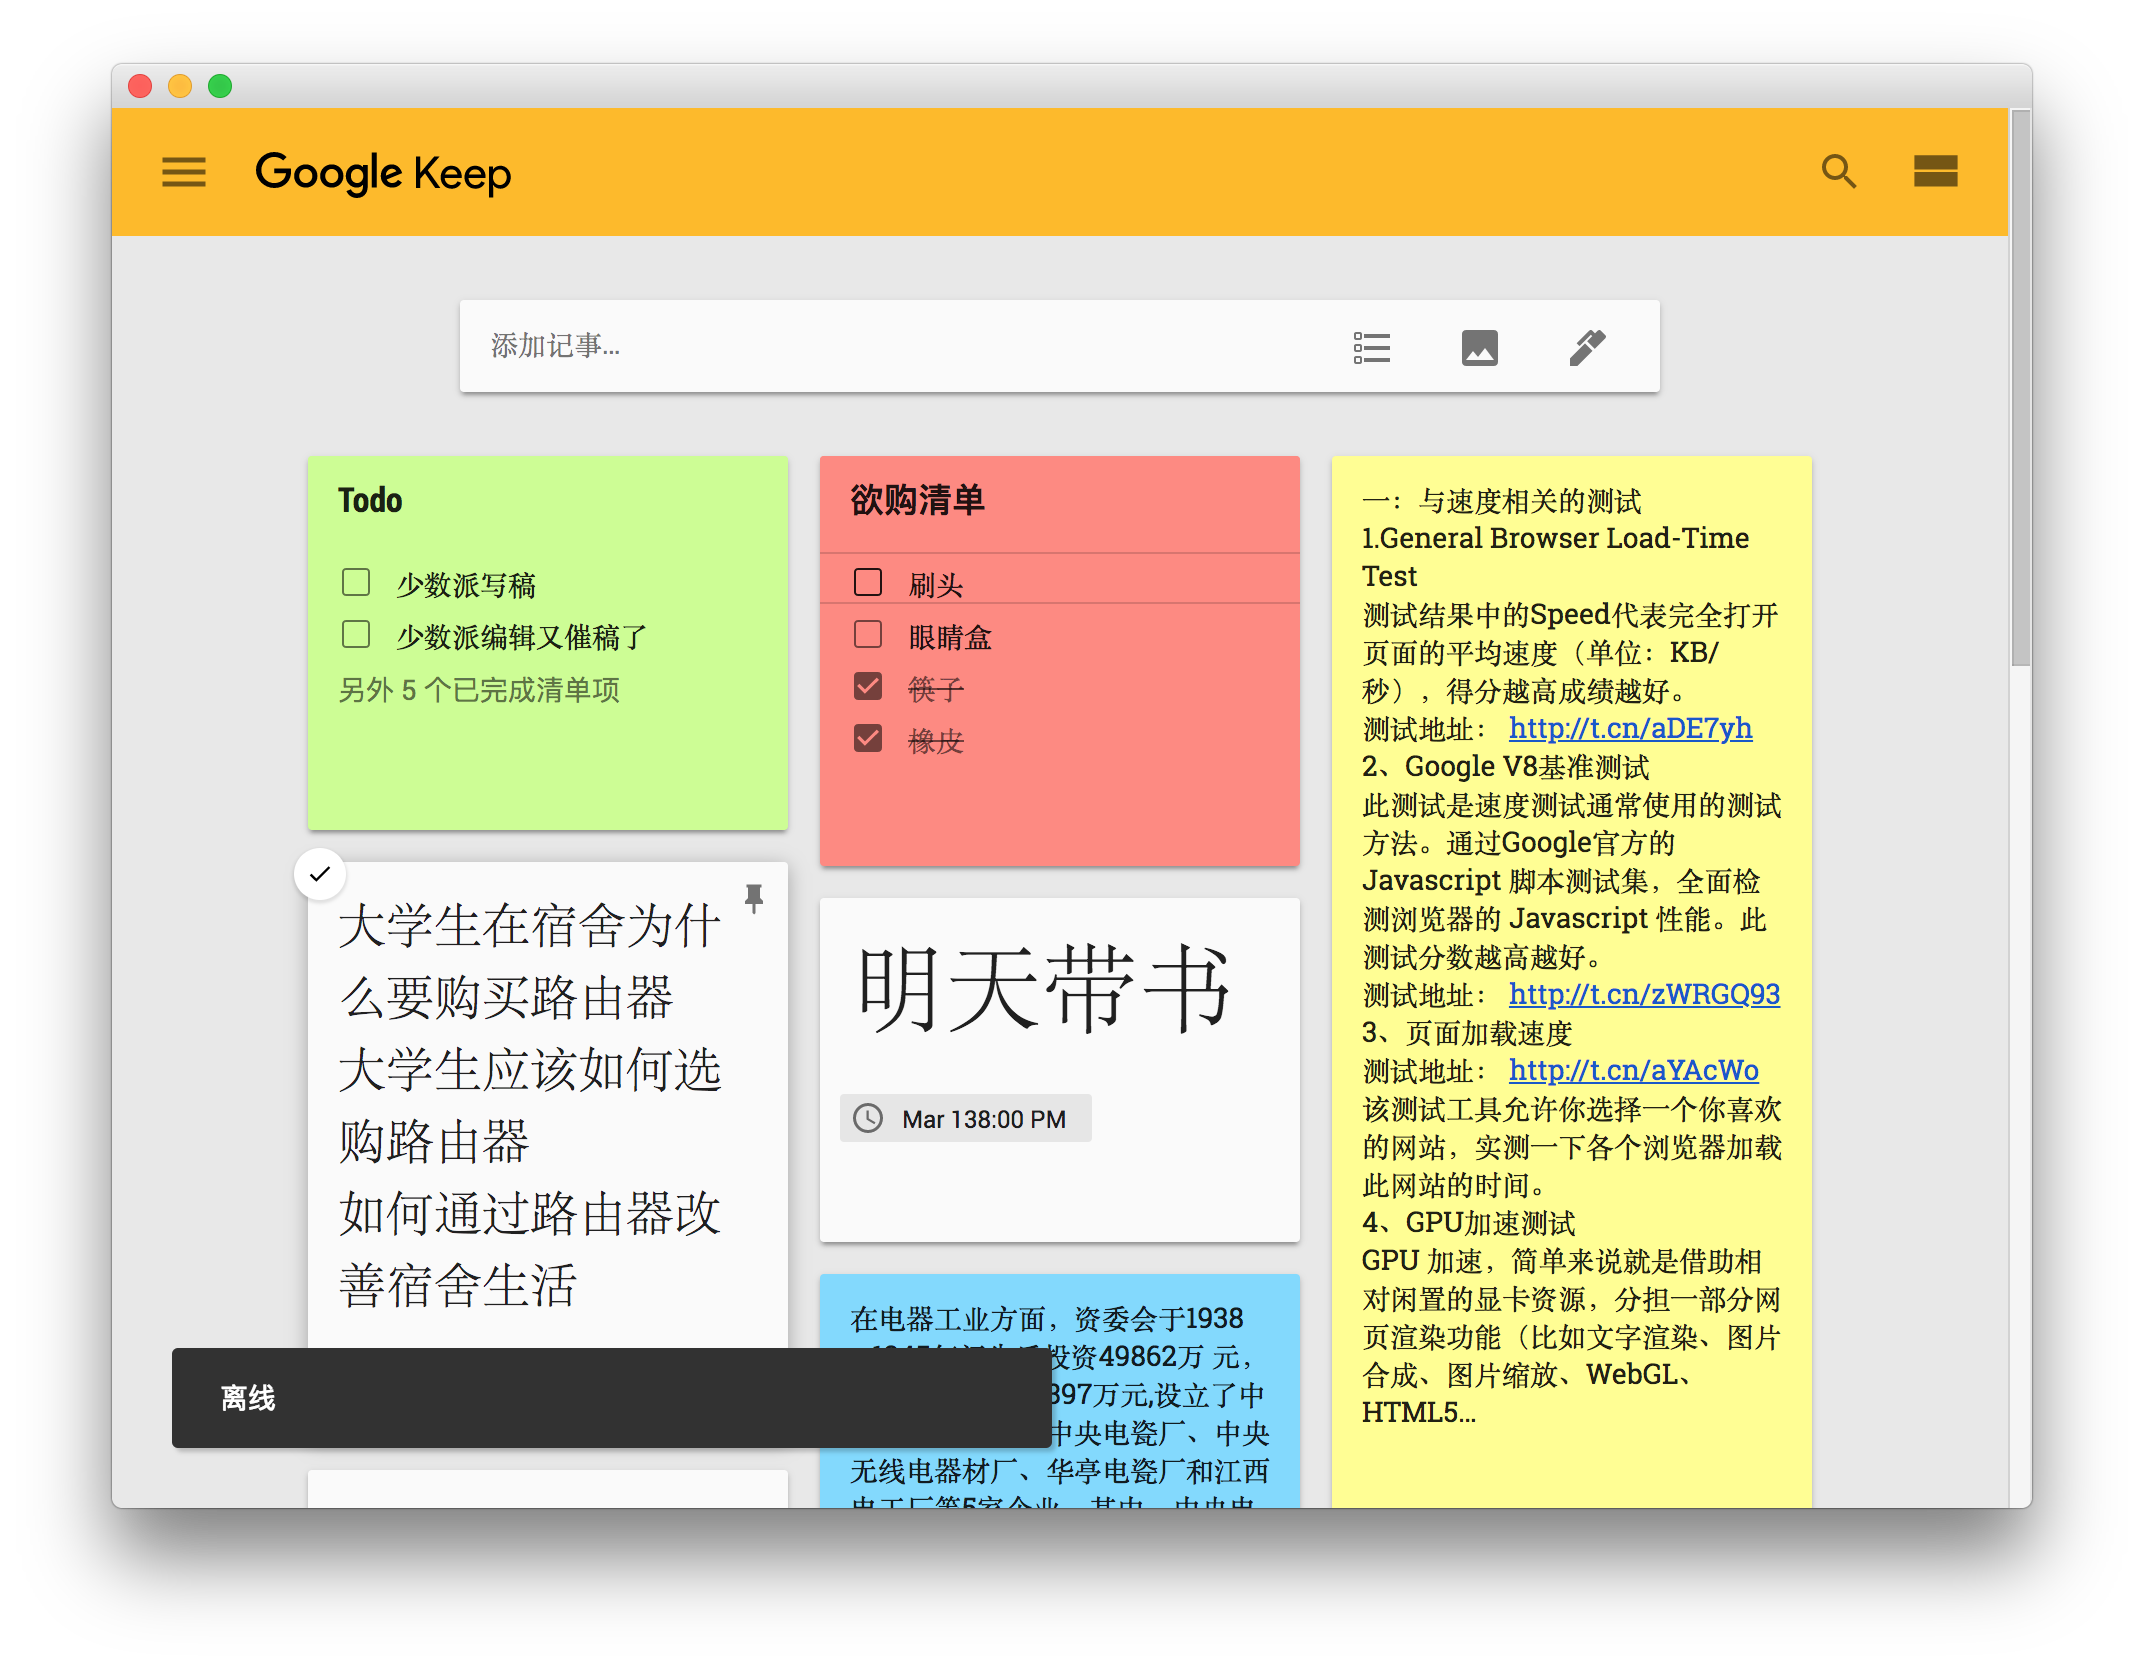The width and height of the screenshot is (2144, 1668).
Task: Uncheck the completed 筷子 item
Action: tap(868, 686)
